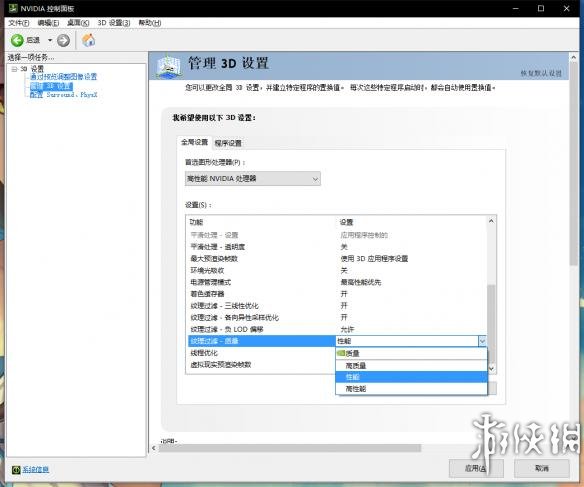The height and width of the screenshot is (487, 584).
Task: Select 管理 3D 设置 in task tree
Action: (x=51, y=86)
